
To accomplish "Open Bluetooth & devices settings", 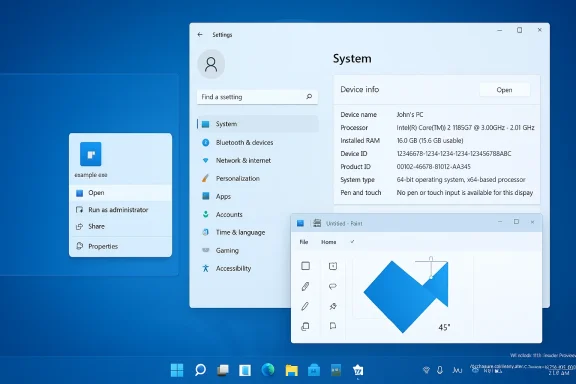I will click(258, 142).
